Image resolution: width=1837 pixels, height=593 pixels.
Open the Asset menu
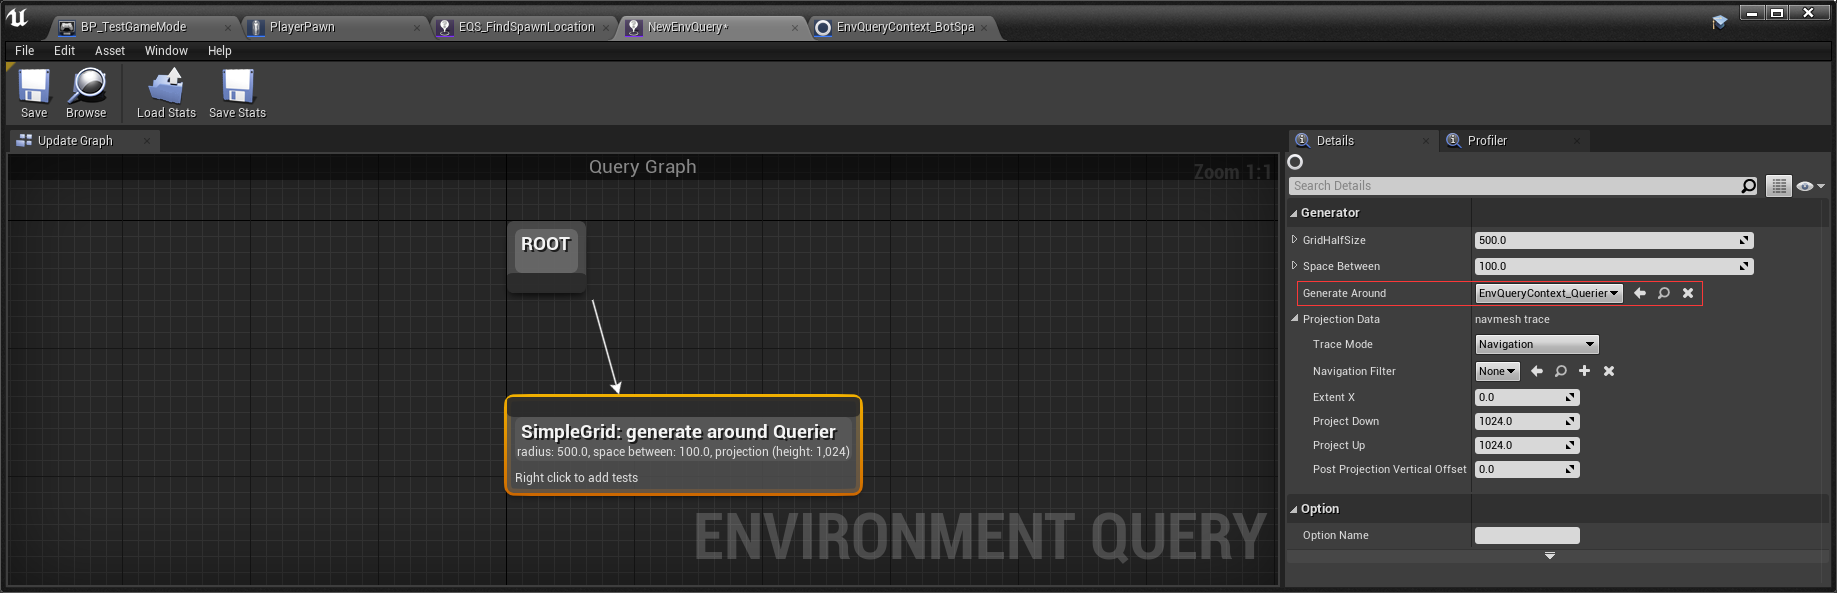tap(110, 51)
